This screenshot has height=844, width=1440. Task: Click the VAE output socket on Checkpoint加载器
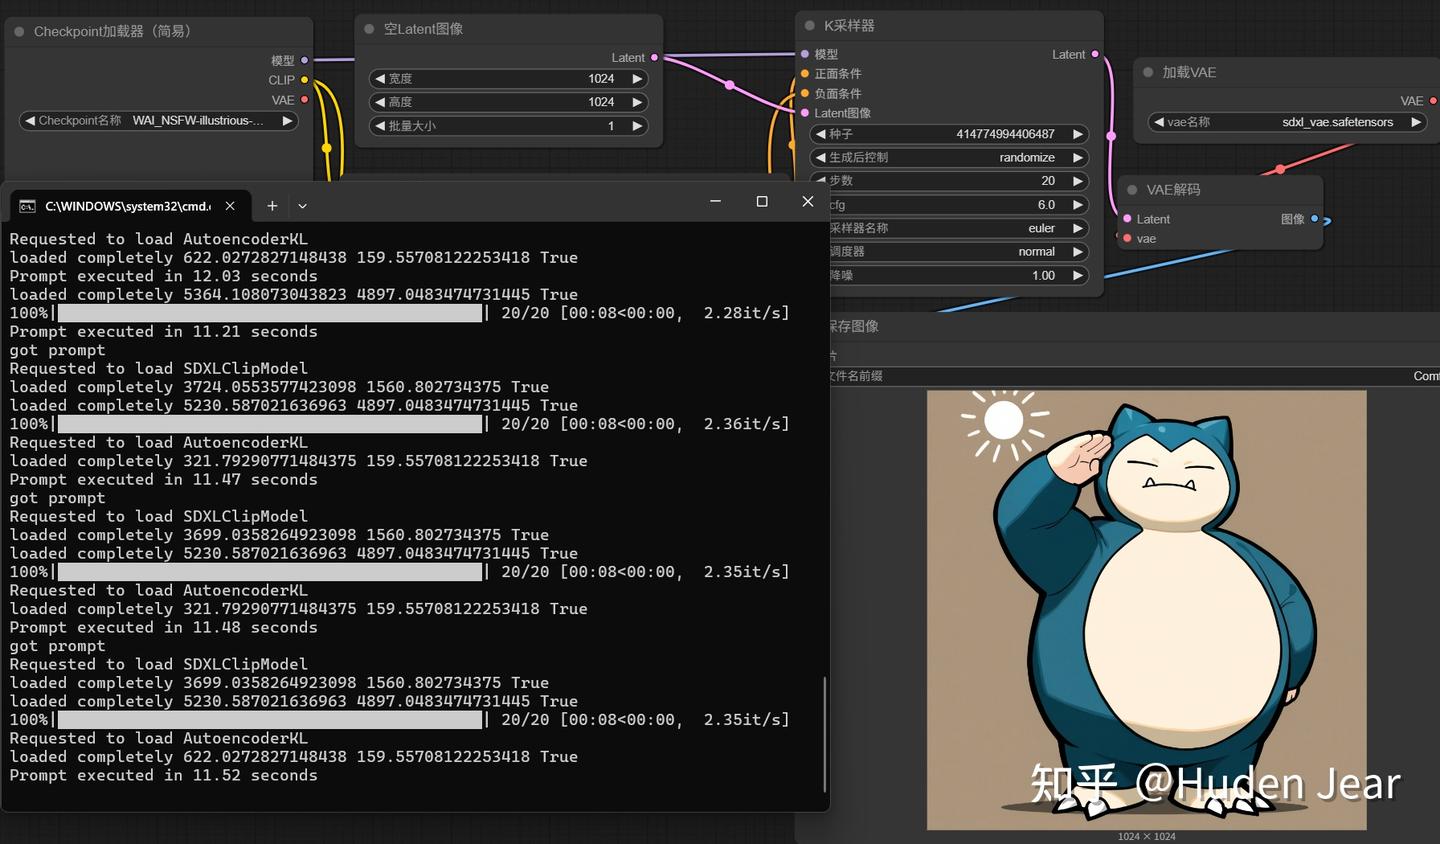pos(305,100)
